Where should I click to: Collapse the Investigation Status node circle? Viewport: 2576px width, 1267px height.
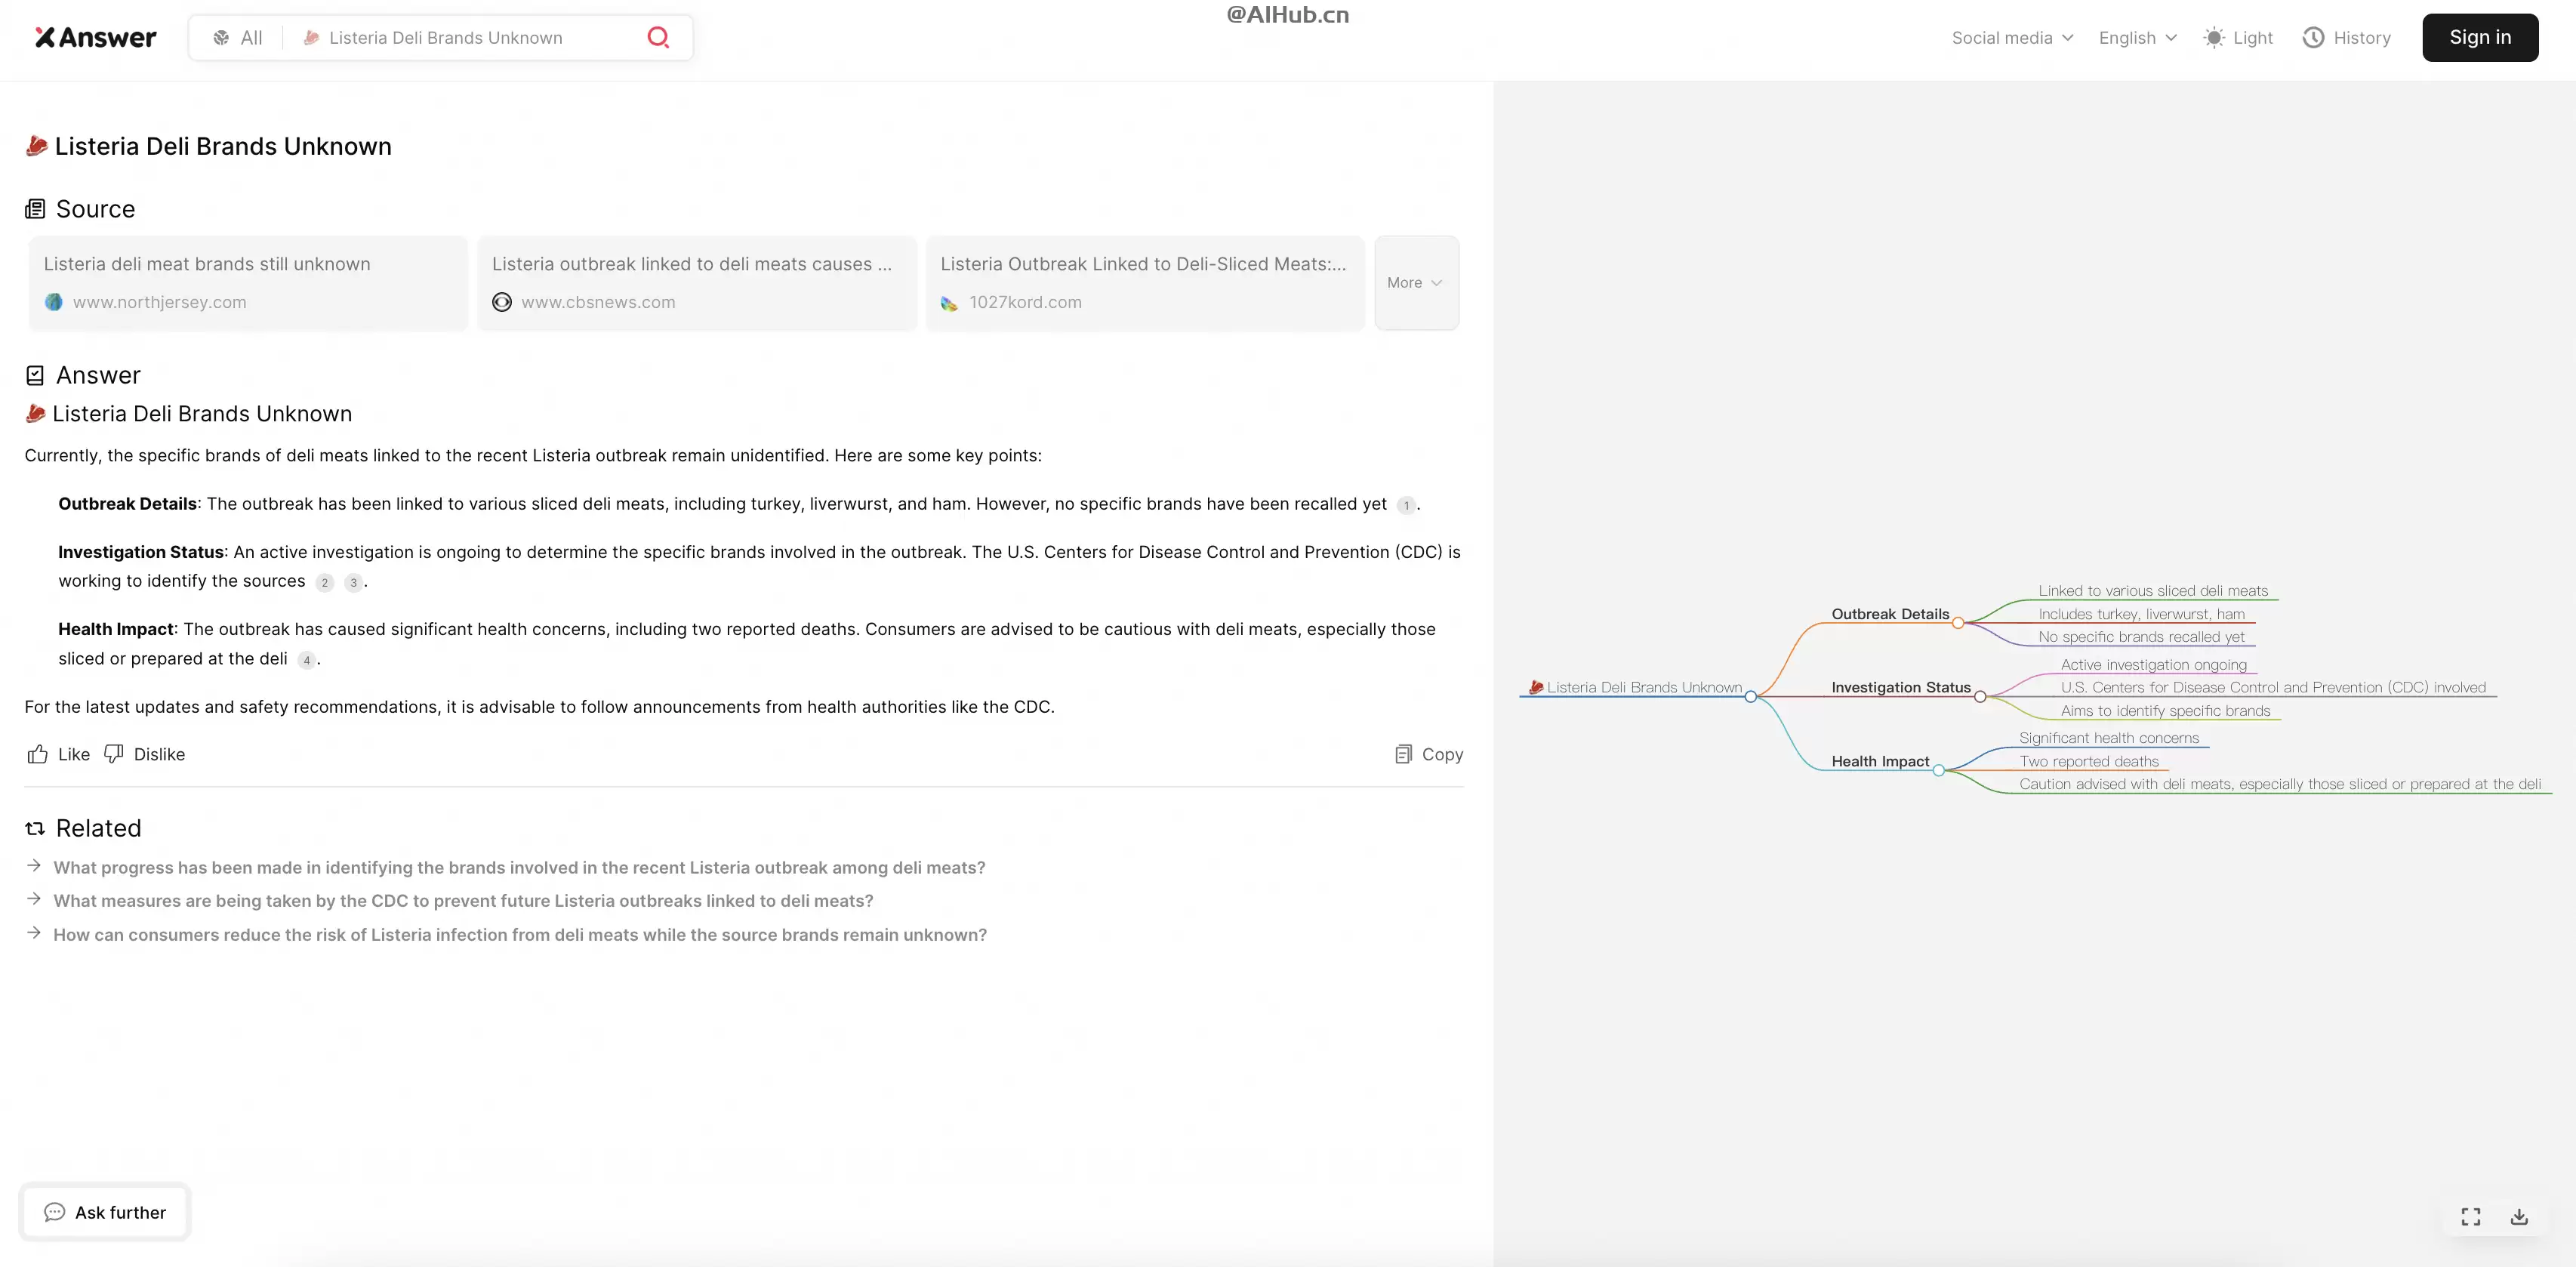click(1980, 697)
